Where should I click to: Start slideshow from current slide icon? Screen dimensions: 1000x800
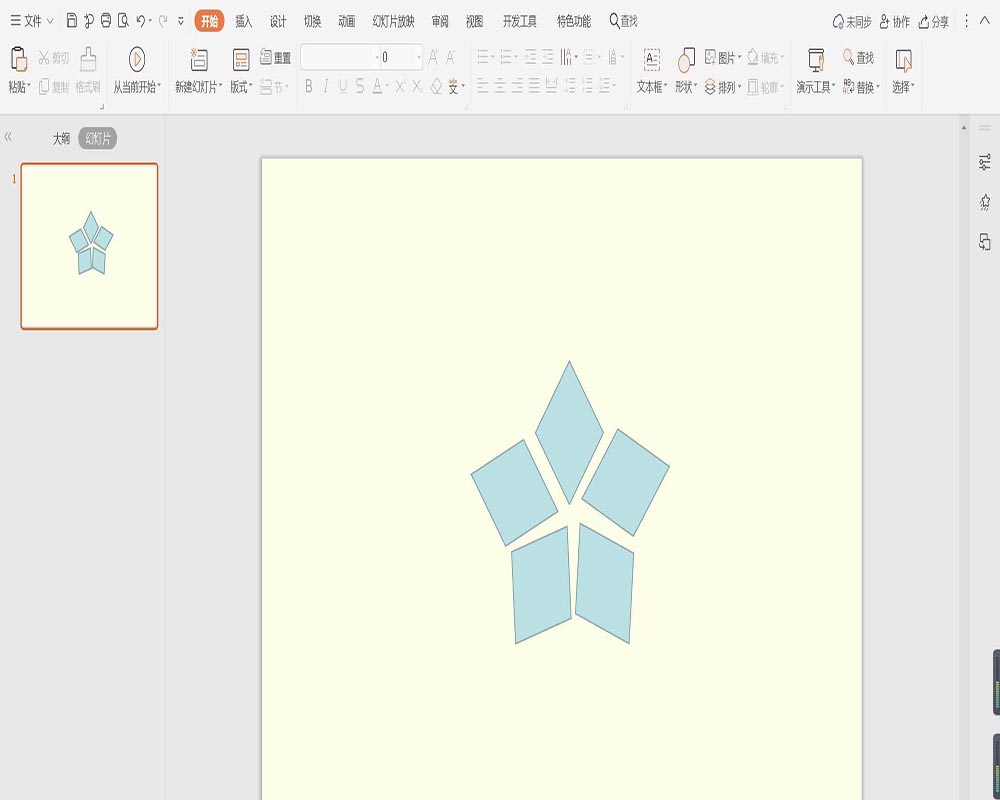click(136, 59)
